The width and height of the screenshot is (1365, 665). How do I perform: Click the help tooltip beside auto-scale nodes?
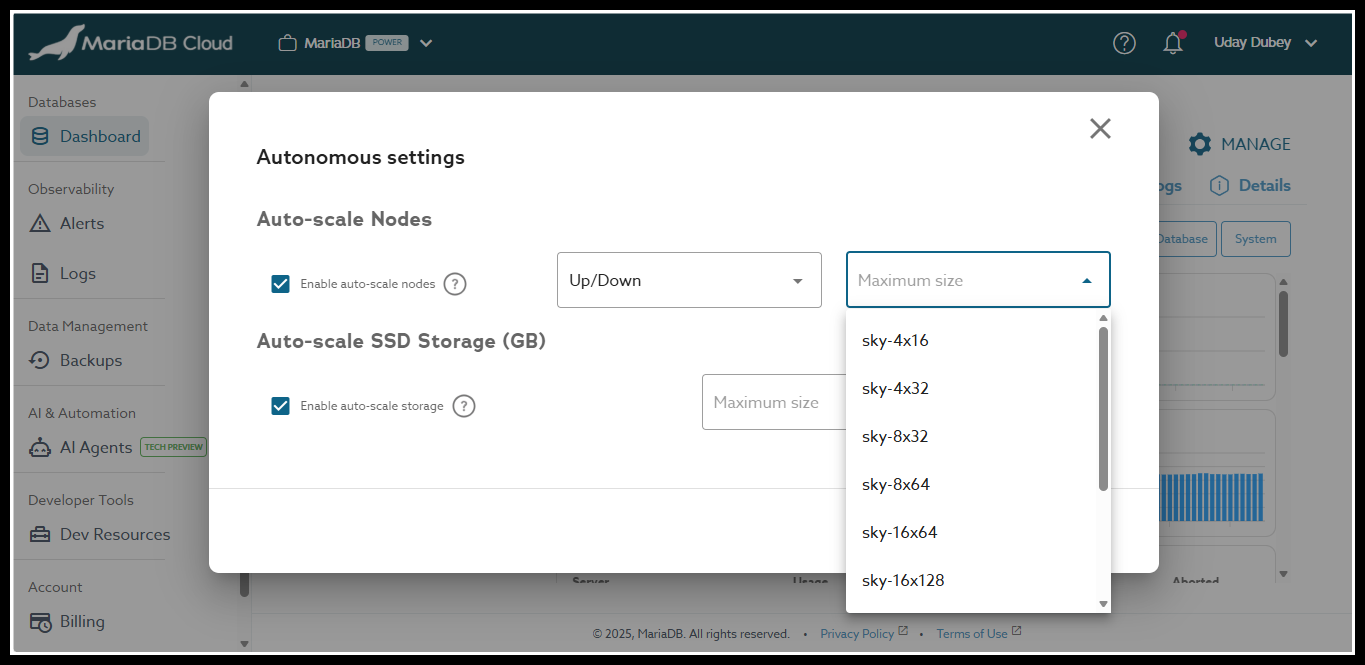pyautogui.click(x=454, y=283)
